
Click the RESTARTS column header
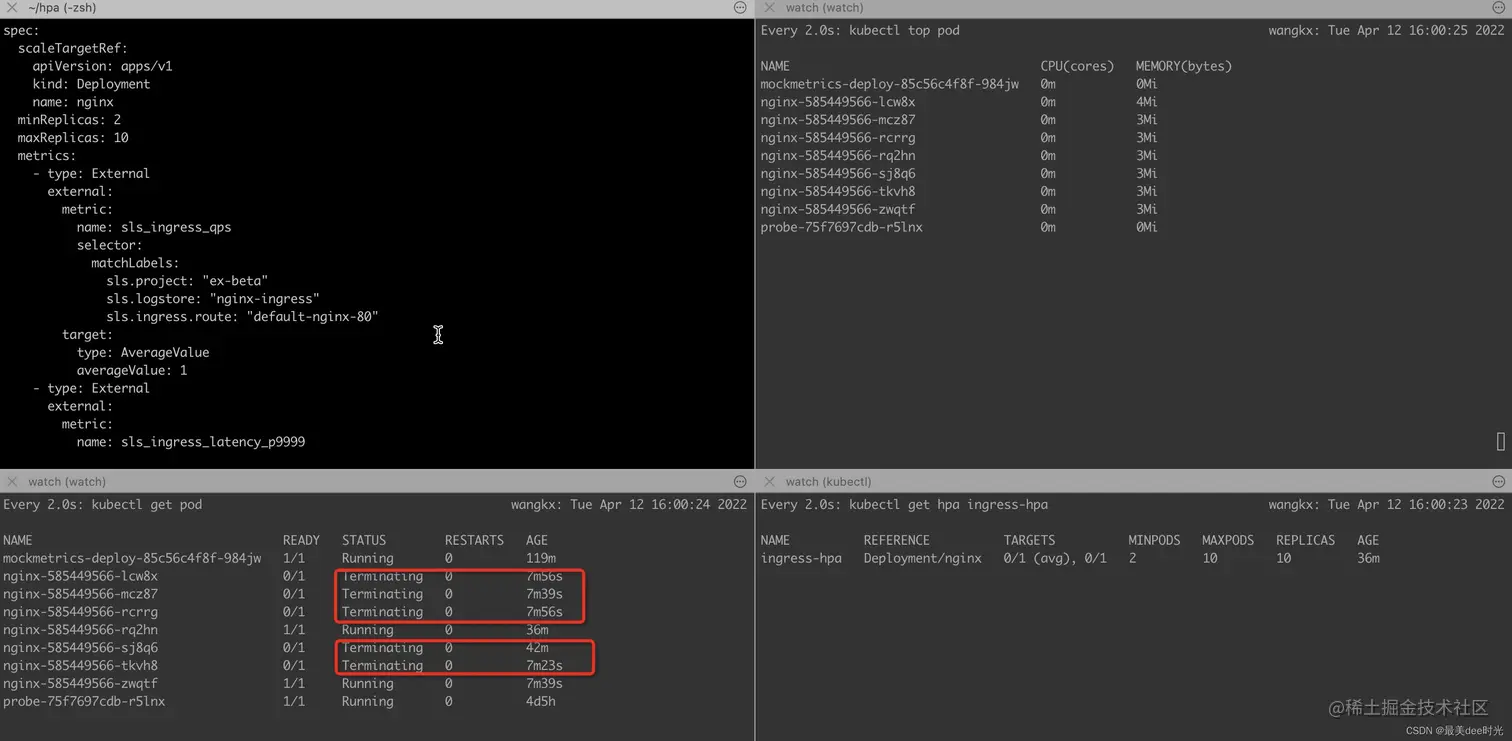tap(474, 540)
